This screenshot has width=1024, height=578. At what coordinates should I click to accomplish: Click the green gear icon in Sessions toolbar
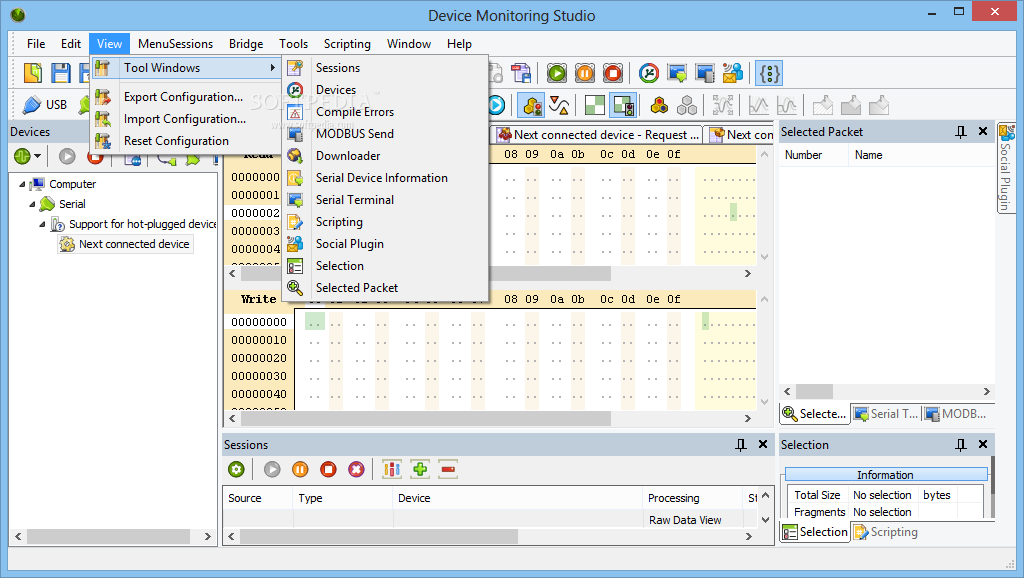236,469
